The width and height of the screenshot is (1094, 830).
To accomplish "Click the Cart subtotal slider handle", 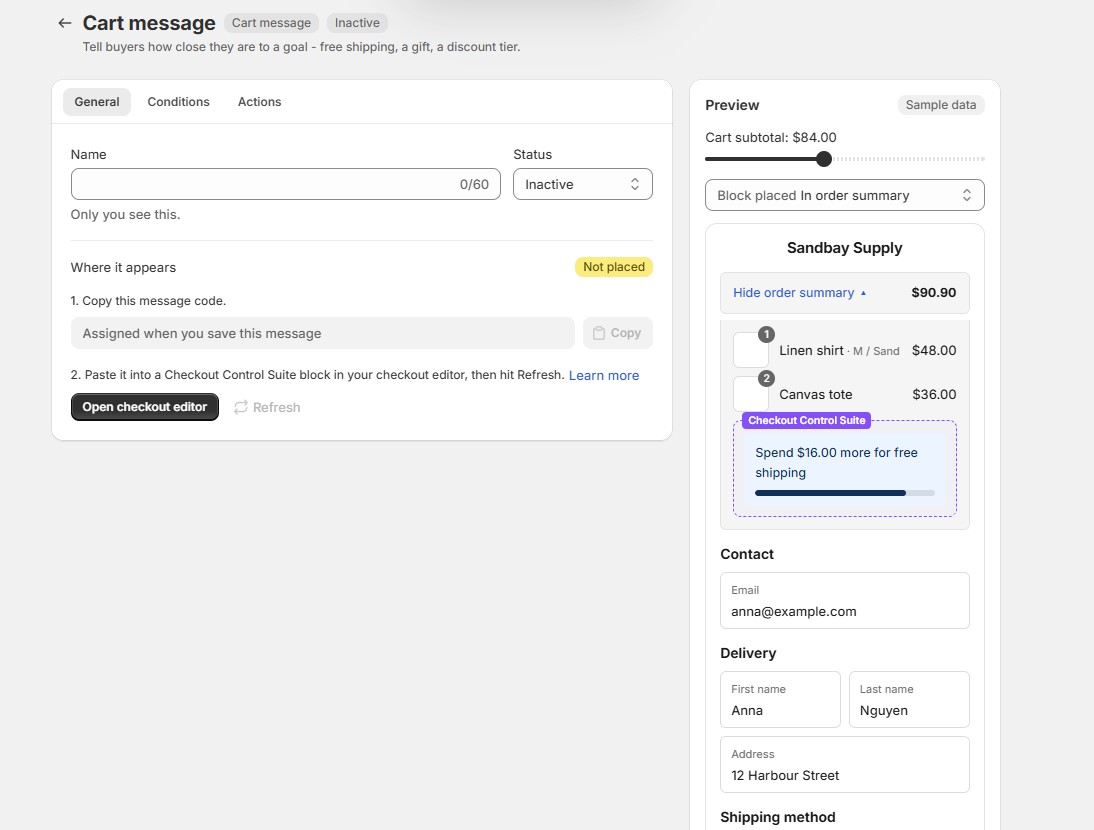I will tap(824, 159).
